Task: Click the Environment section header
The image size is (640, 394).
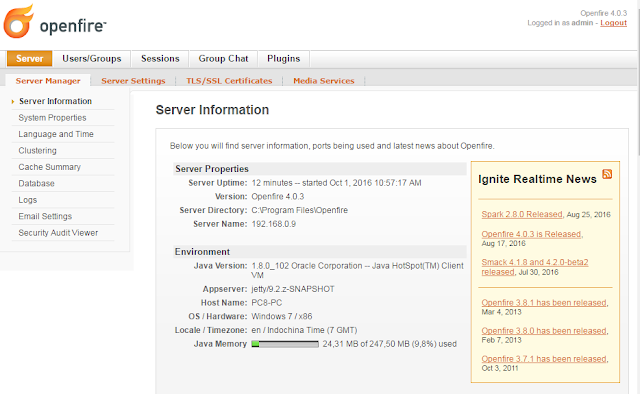Action: click(320, 252)
